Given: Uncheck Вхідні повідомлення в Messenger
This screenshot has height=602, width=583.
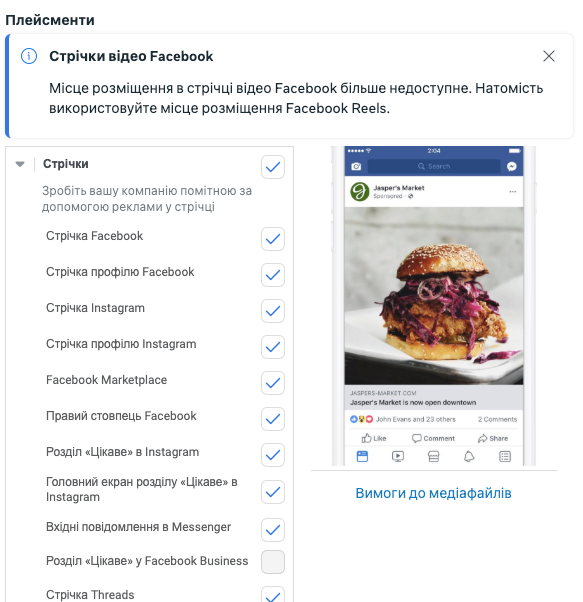Looking at the screenshot, I should (273, 530).
